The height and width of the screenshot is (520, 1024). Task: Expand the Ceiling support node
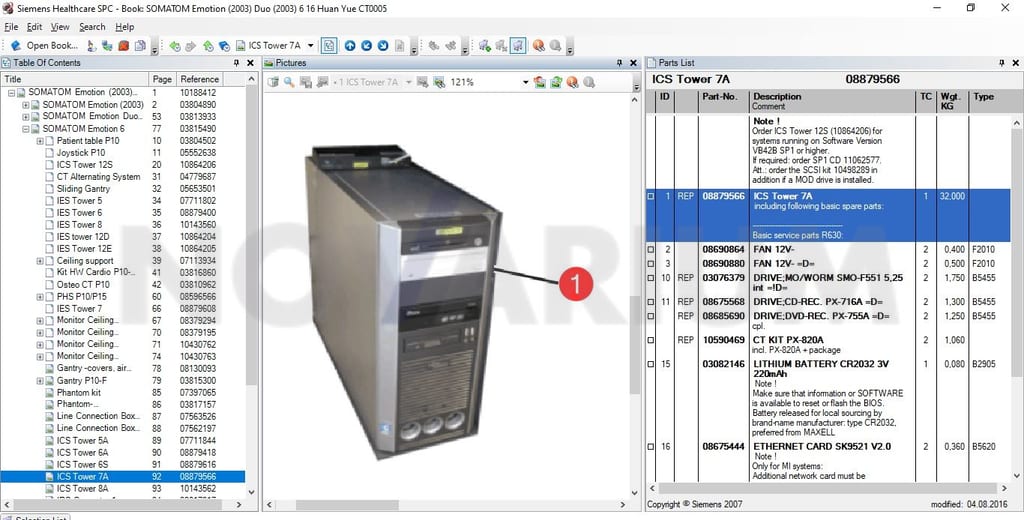40,261
